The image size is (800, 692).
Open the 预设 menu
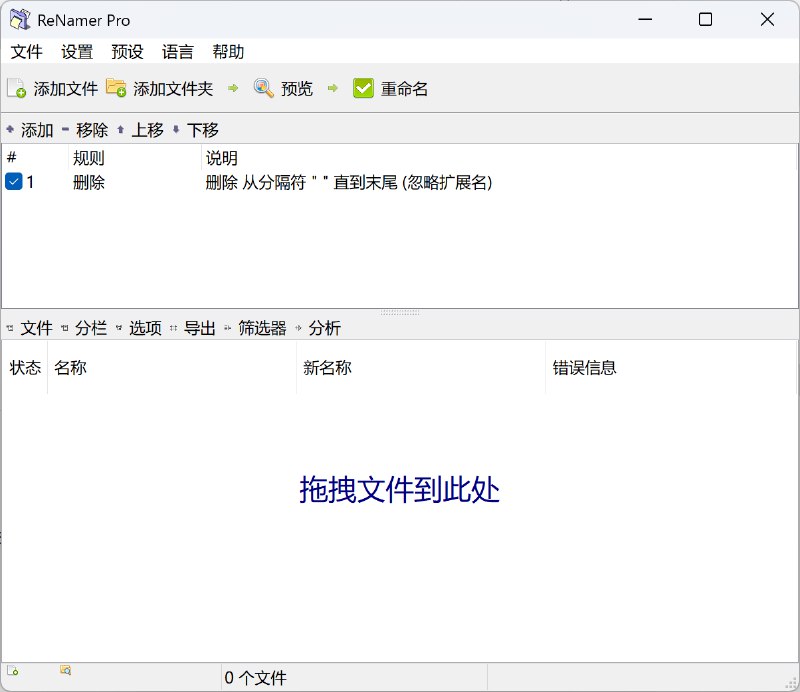click(x=128, y=52)
